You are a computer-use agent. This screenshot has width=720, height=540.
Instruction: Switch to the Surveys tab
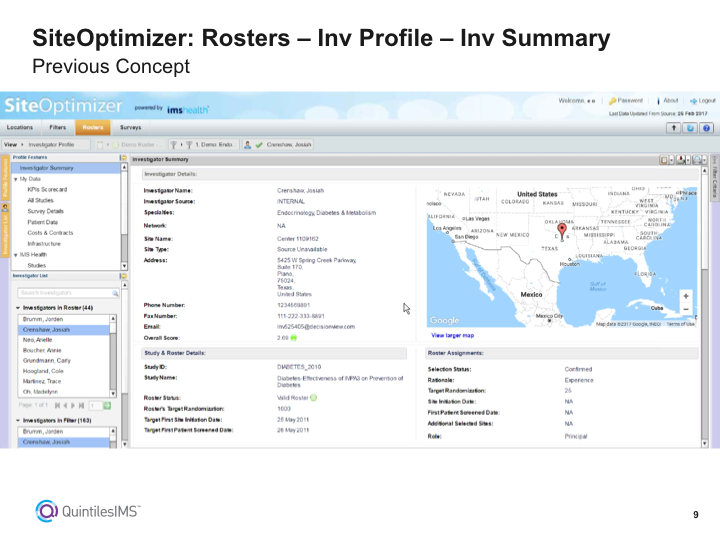click(130, 127)
